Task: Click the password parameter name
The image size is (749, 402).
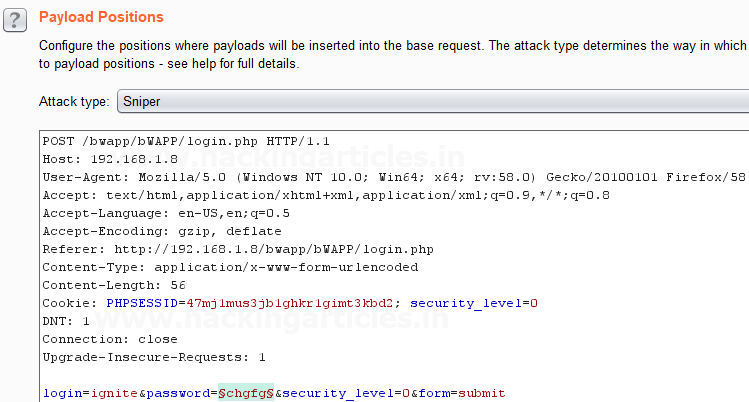Action: pyautogui.click(x=178, y=393)
